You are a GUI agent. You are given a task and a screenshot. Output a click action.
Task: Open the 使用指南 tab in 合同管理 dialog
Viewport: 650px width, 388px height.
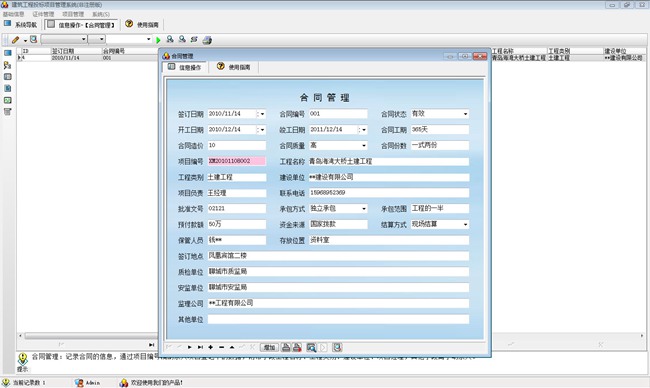tap(234, 67)
